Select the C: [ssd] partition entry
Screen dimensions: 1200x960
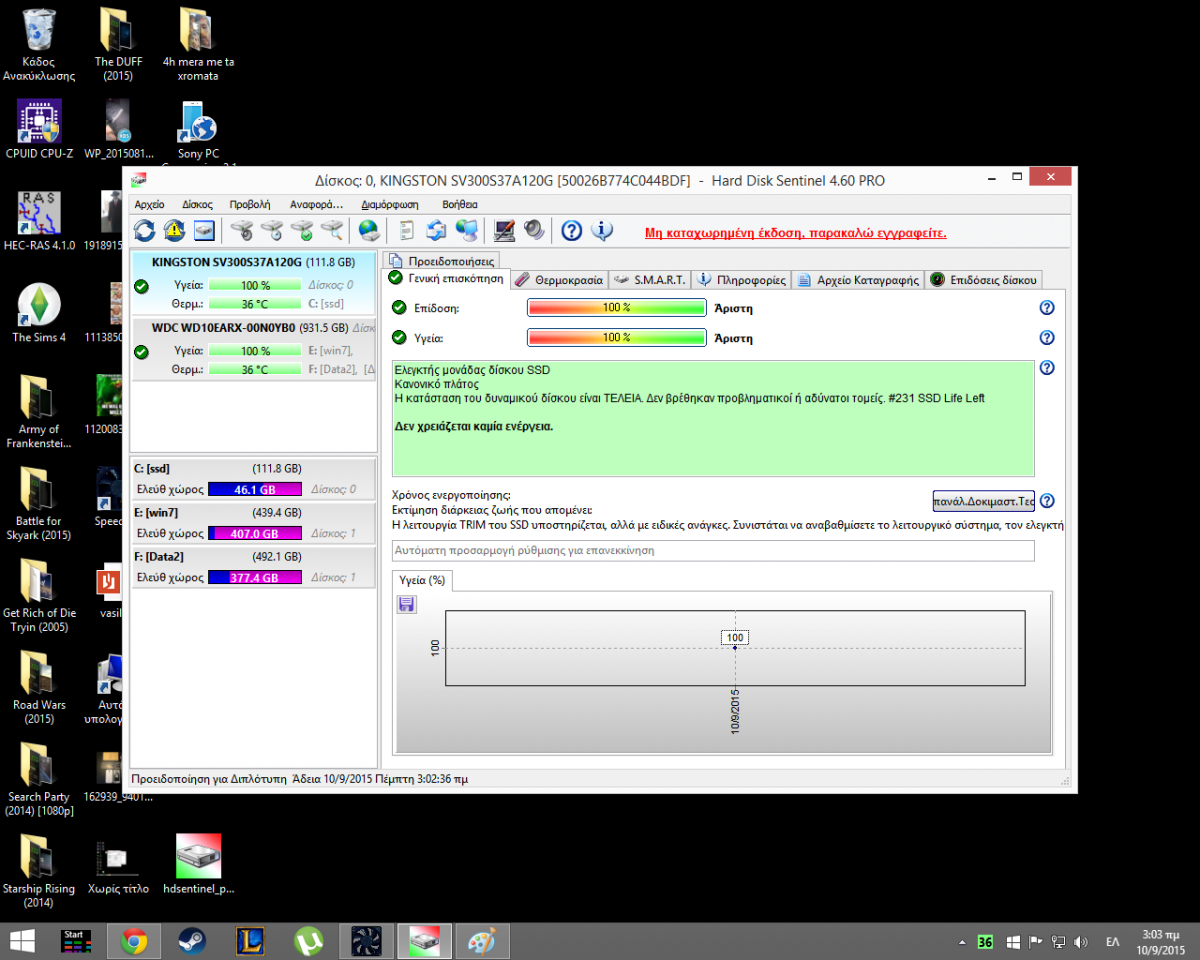click(254, 479)
